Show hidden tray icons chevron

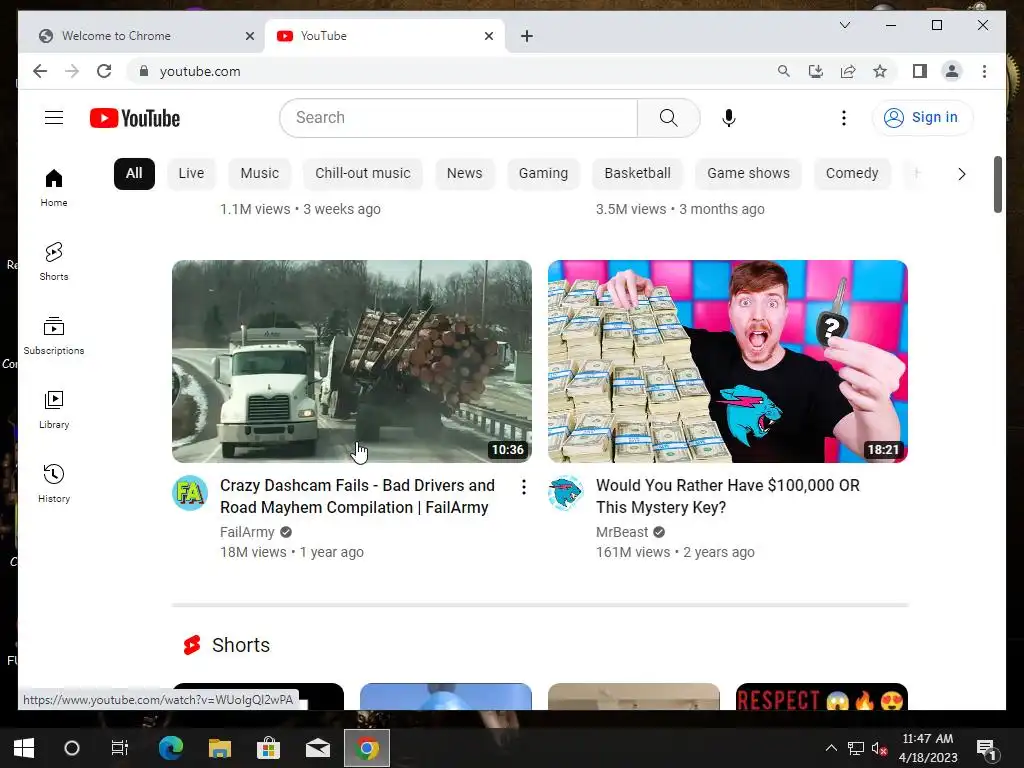click(x=831, y=748)
